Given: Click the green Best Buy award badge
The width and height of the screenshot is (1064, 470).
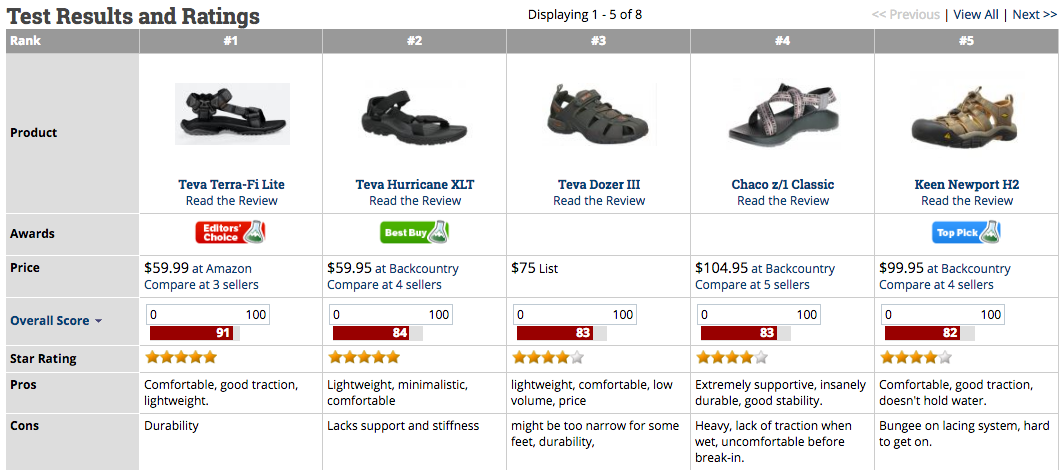Looking at the screenshot, I should [414, 233].
